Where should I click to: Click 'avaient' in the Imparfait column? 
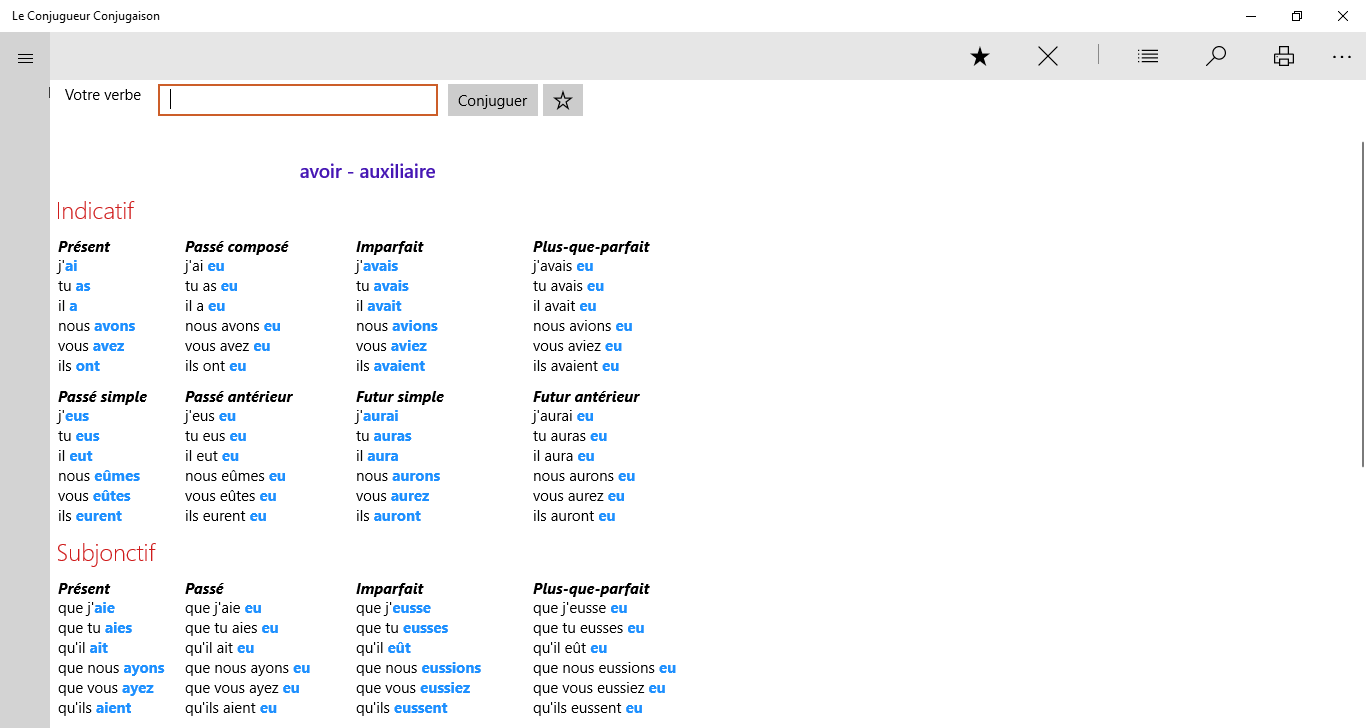399,366
